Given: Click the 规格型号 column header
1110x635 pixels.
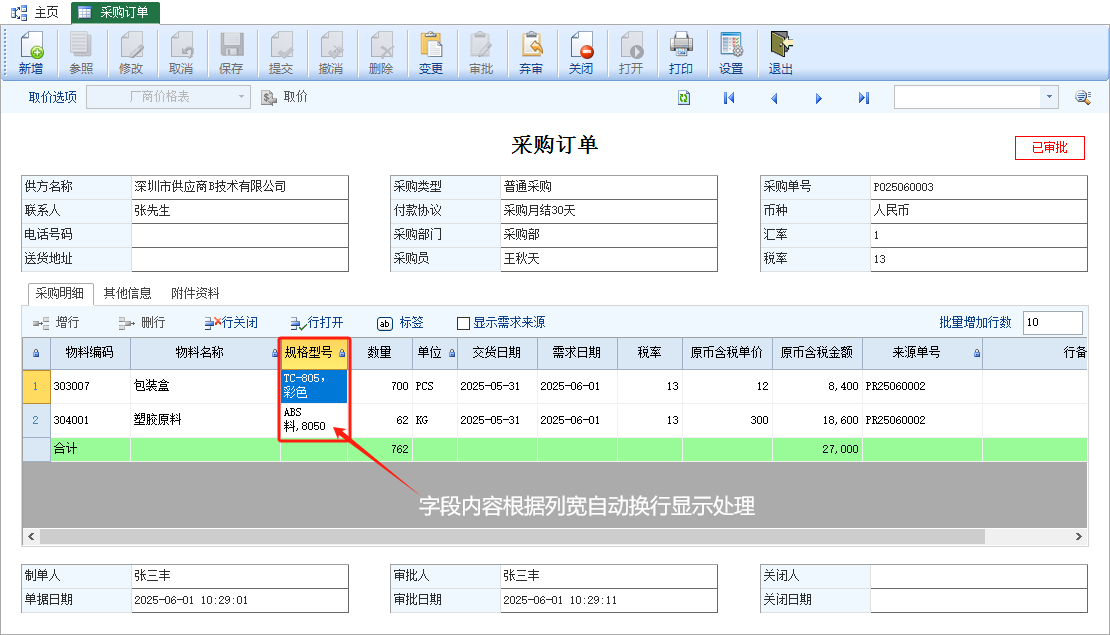Looking at the screenshot, I should 314,353.
